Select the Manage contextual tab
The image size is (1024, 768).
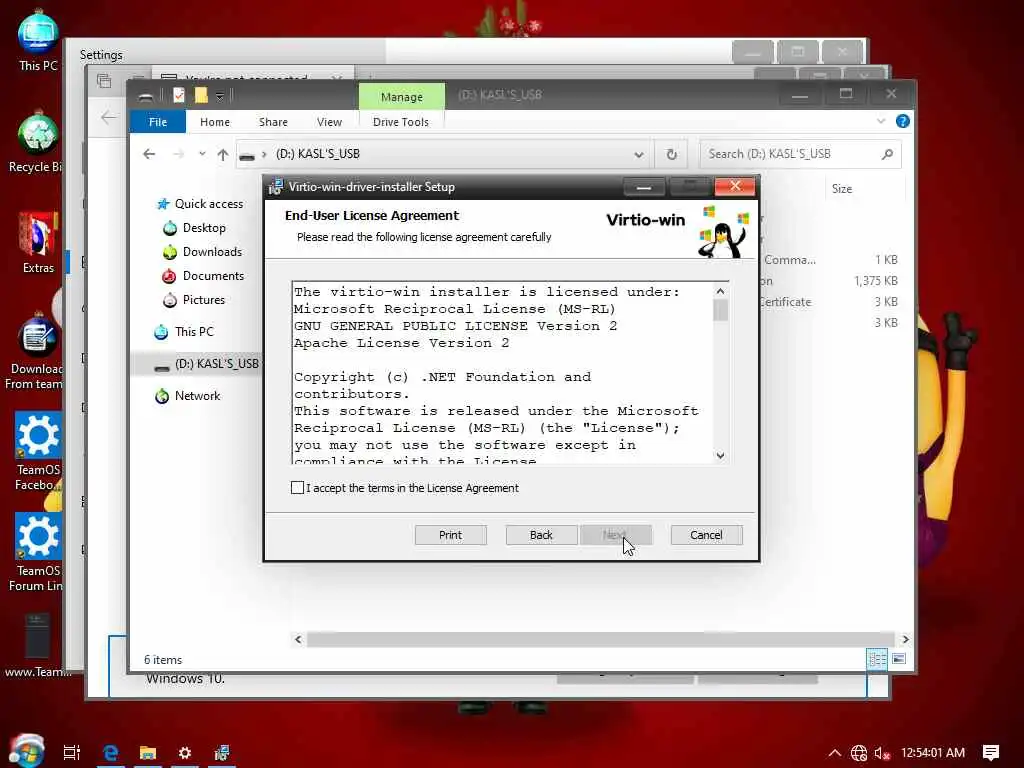pos(402,97)
